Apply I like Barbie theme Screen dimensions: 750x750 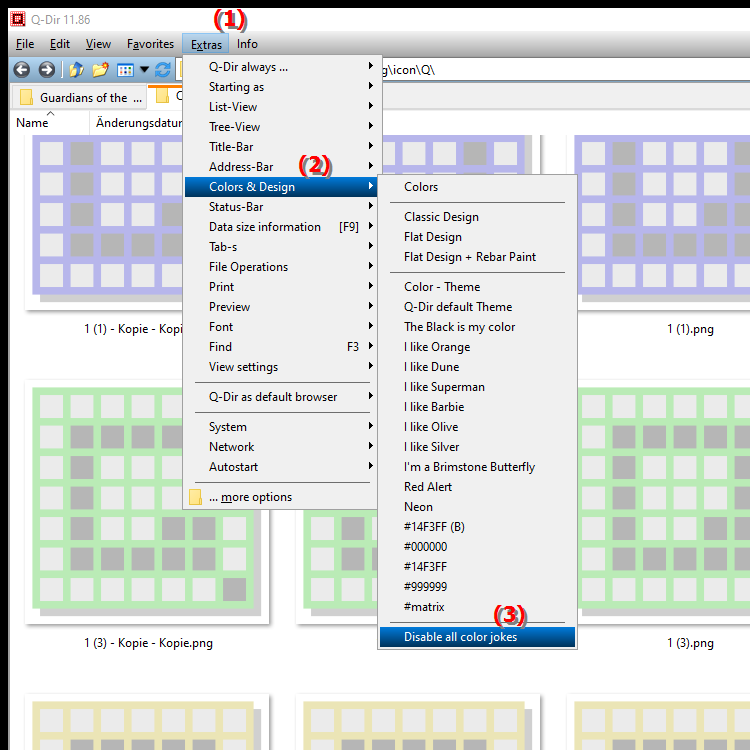[x=477, y=407]
